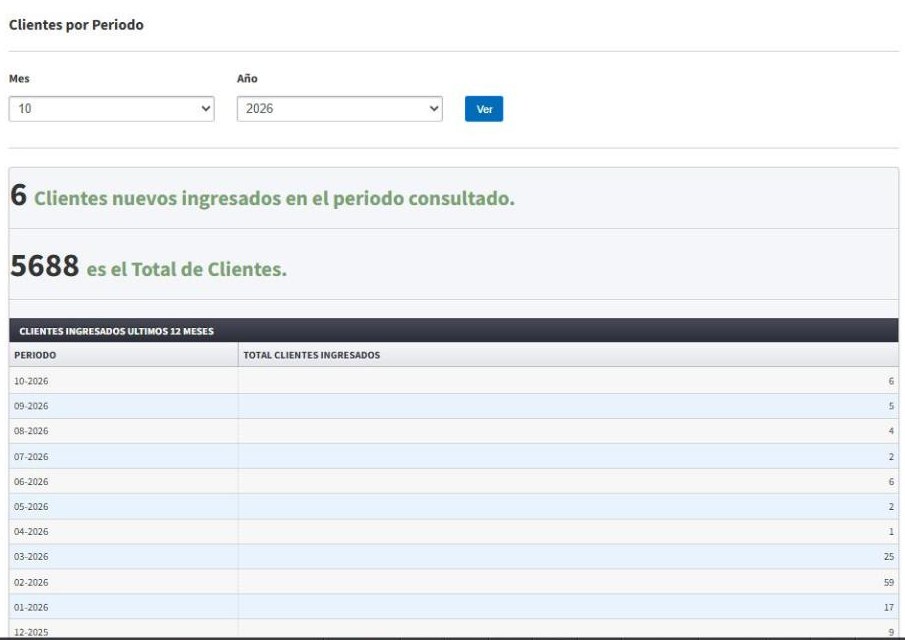Click the value 6 in 06-2026 row
905x640 pixels.
pos(891,481)
